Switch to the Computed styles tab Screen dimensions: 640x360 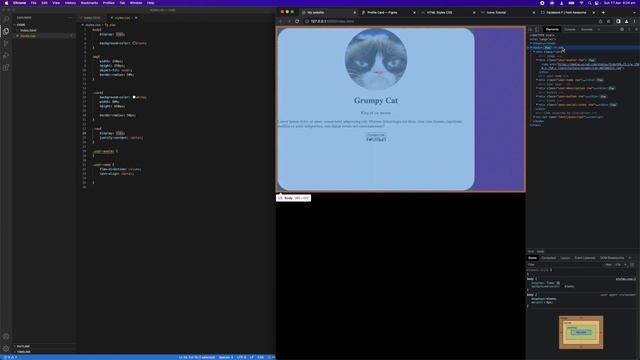(548, 258)
